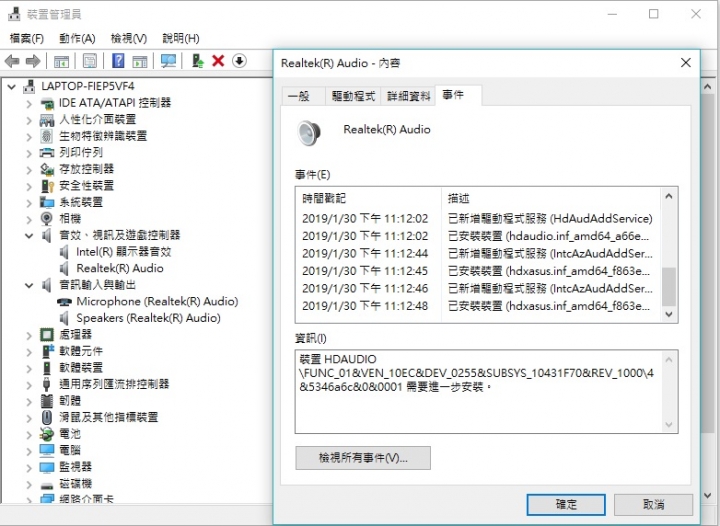This screenshot has height=526, width=720.
Task: Click the events list scrollbar up arrow
Action: coord(669,196)
